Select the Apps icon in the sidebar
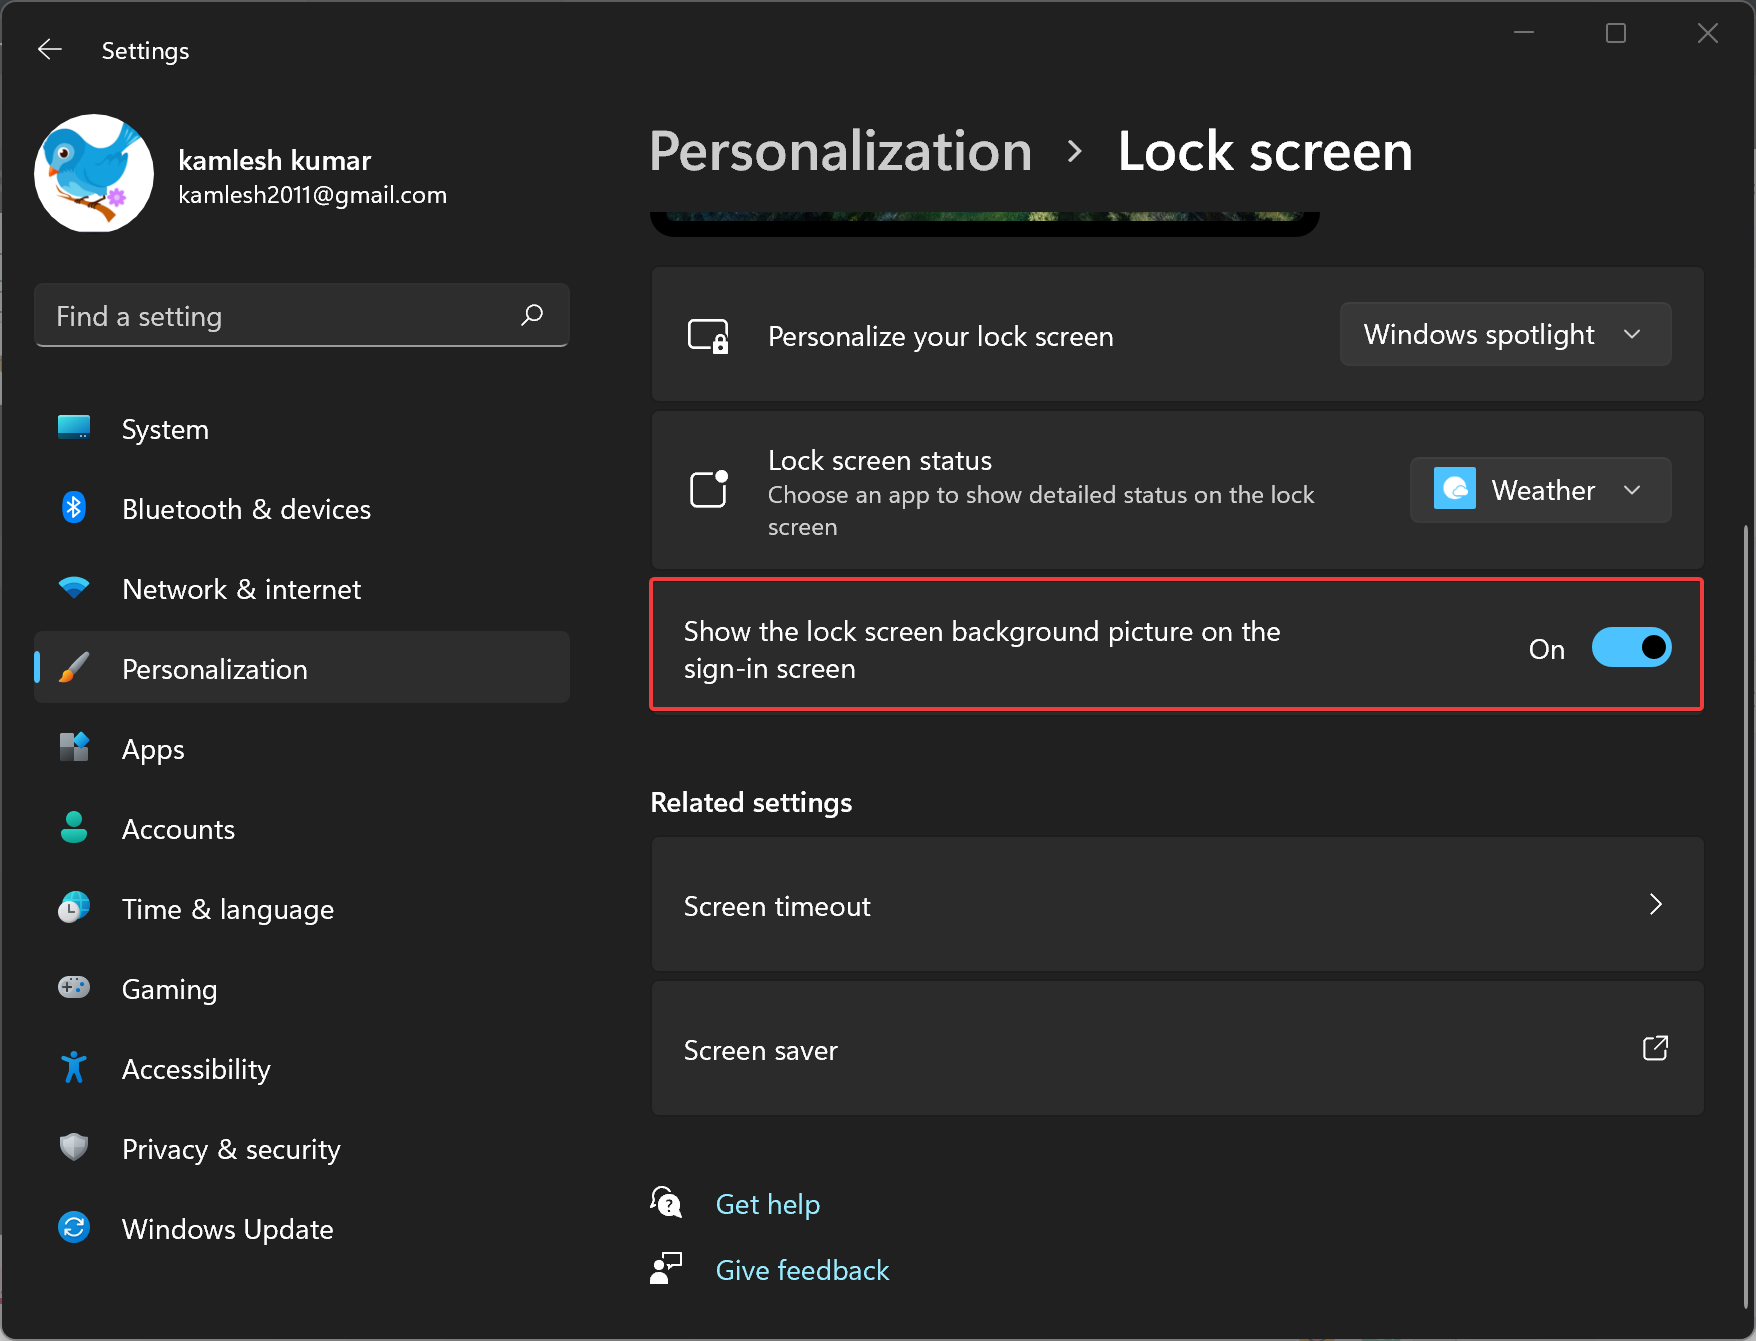 (73, 748)
